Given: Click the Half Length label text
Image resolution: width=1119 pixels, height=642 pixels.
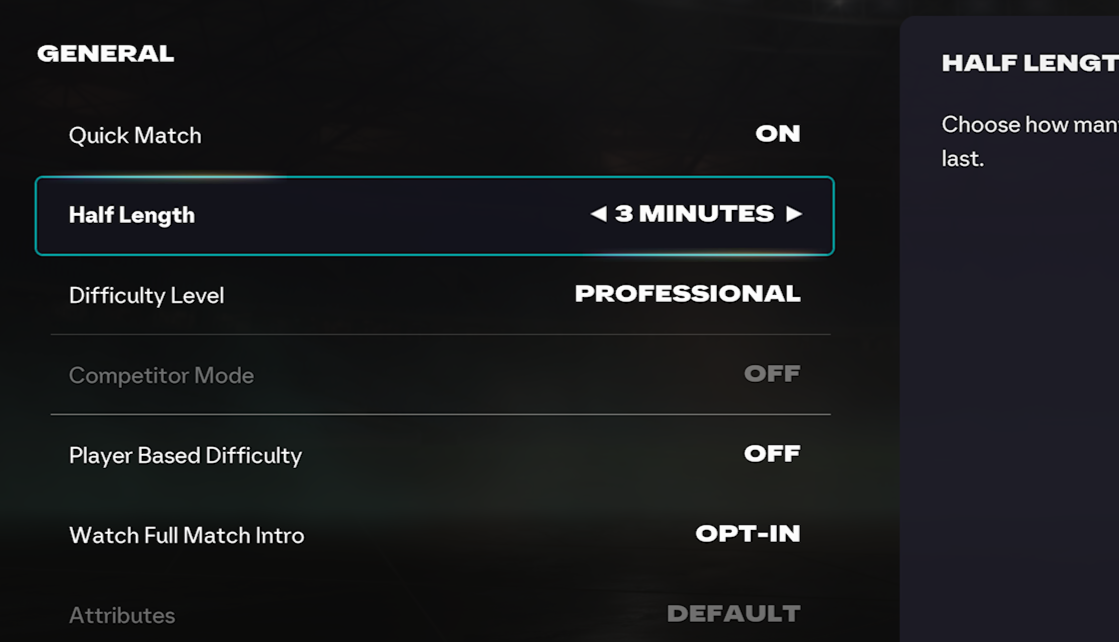Looking at the screenshot, I should pos(131,216).
